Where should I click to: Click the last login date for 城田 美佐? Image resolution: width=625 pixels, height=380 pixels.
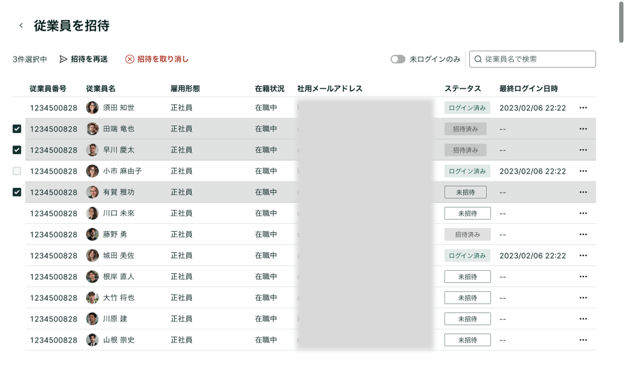pos(533,256)
